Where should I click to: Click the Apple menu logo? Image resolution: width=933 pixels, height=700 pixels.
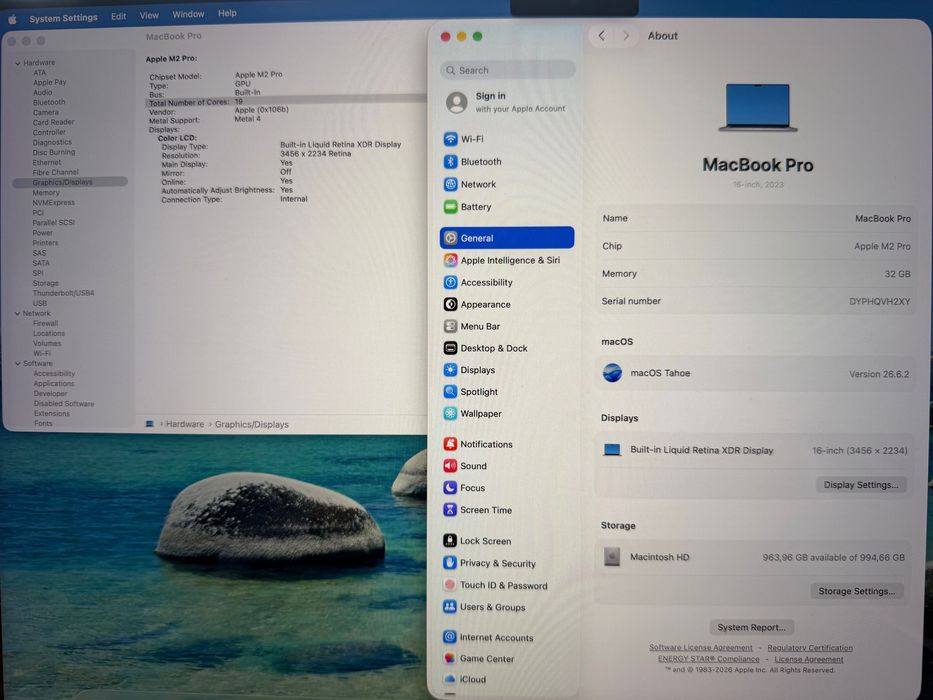tap(12, 19)
